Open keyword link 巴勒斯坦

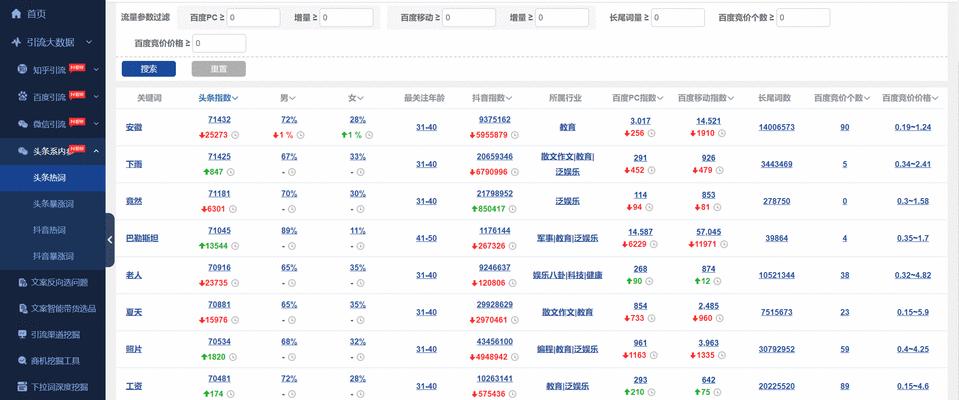click(142, 239)
